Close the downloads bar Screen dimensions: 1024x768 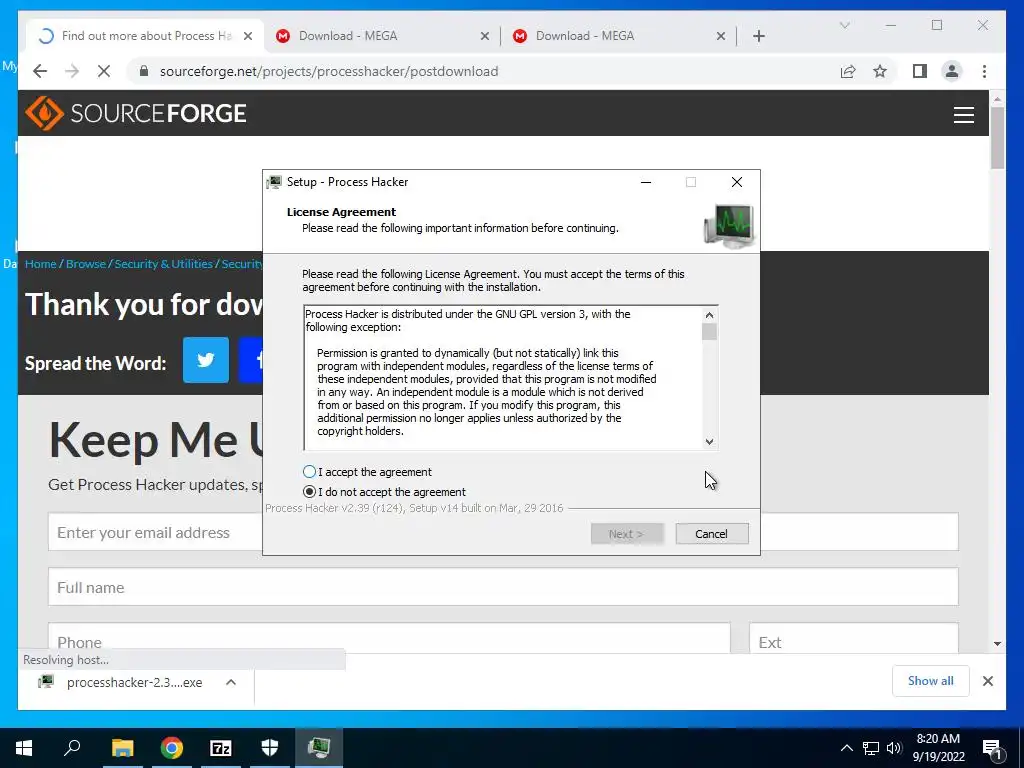(987, 681)
